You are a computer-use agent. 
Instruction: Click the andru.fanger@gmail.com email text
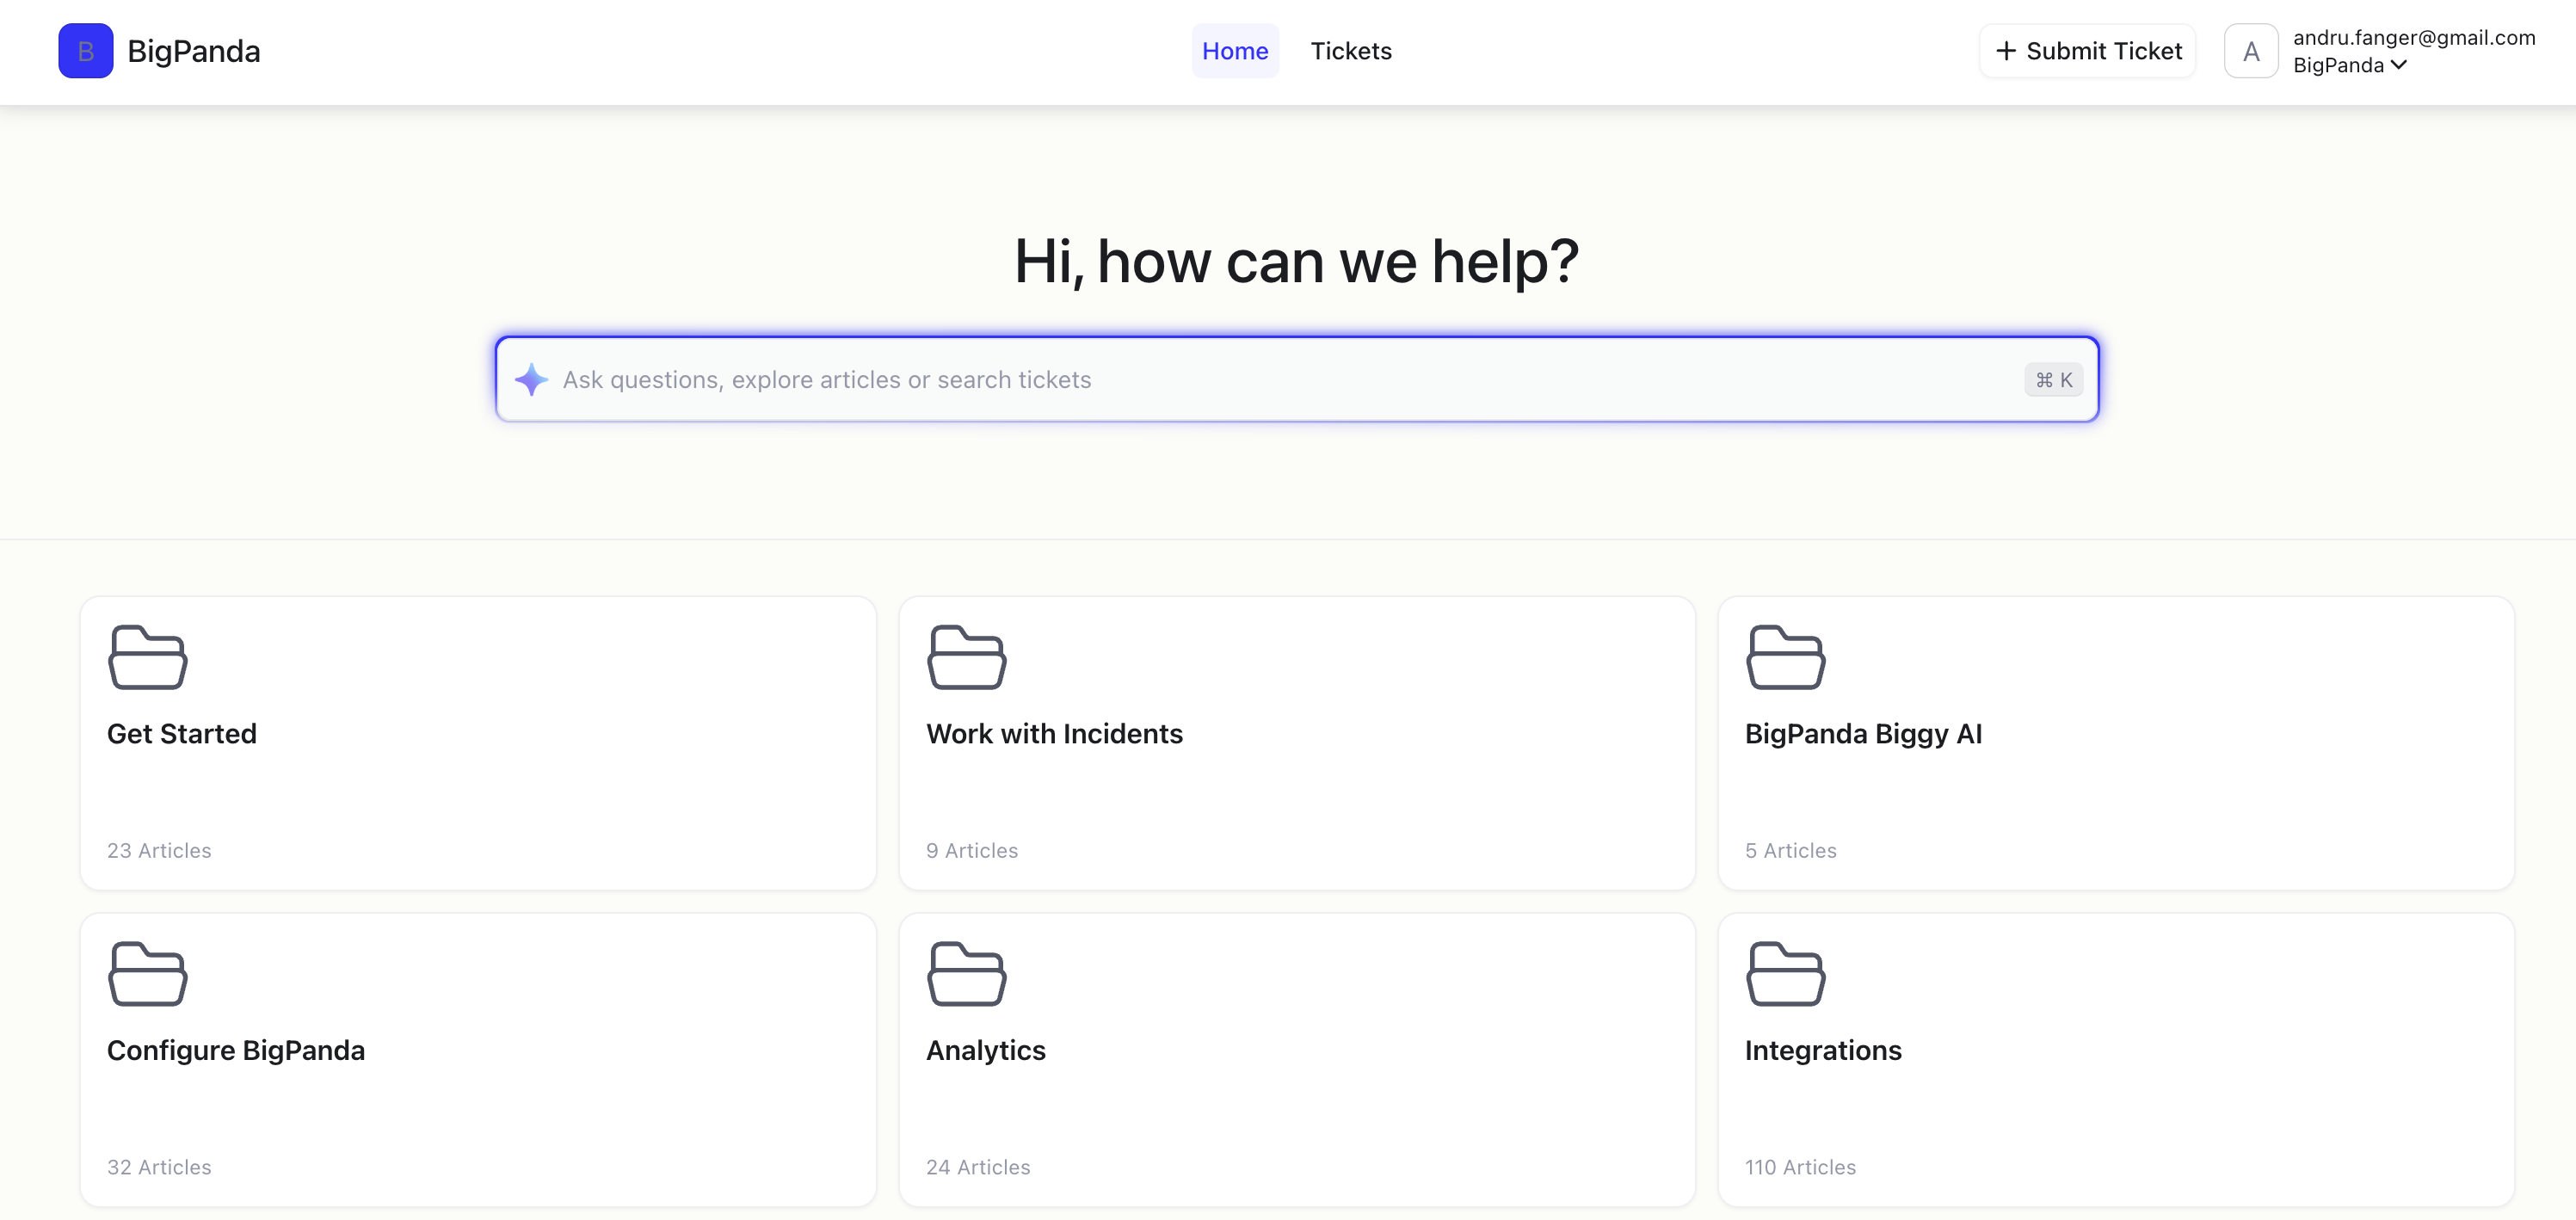click(x=2414, y=37)
